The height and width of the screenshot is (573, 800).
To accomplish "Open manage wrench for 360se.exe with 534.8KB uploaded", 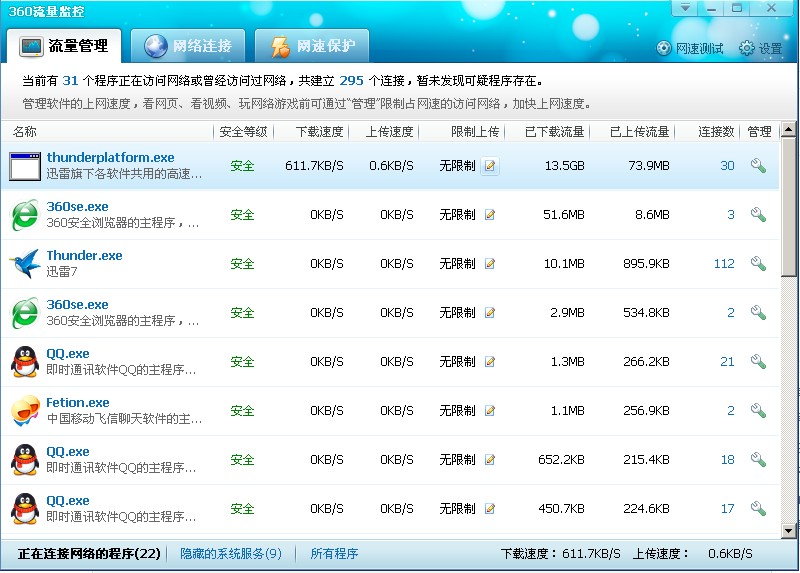I will [x=758, y=312].
